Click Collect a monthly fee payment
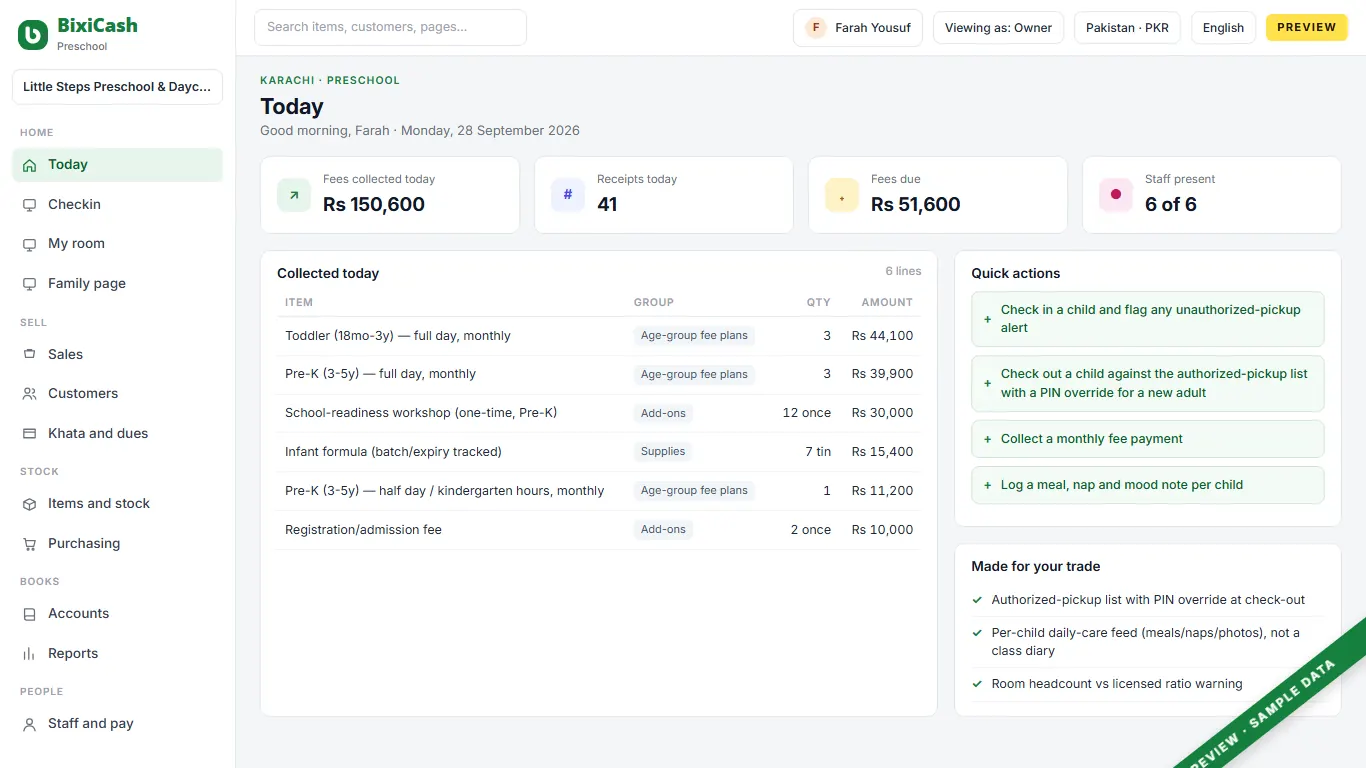Viewport: 1366px width, 768px height. [x=1148, y=439]
